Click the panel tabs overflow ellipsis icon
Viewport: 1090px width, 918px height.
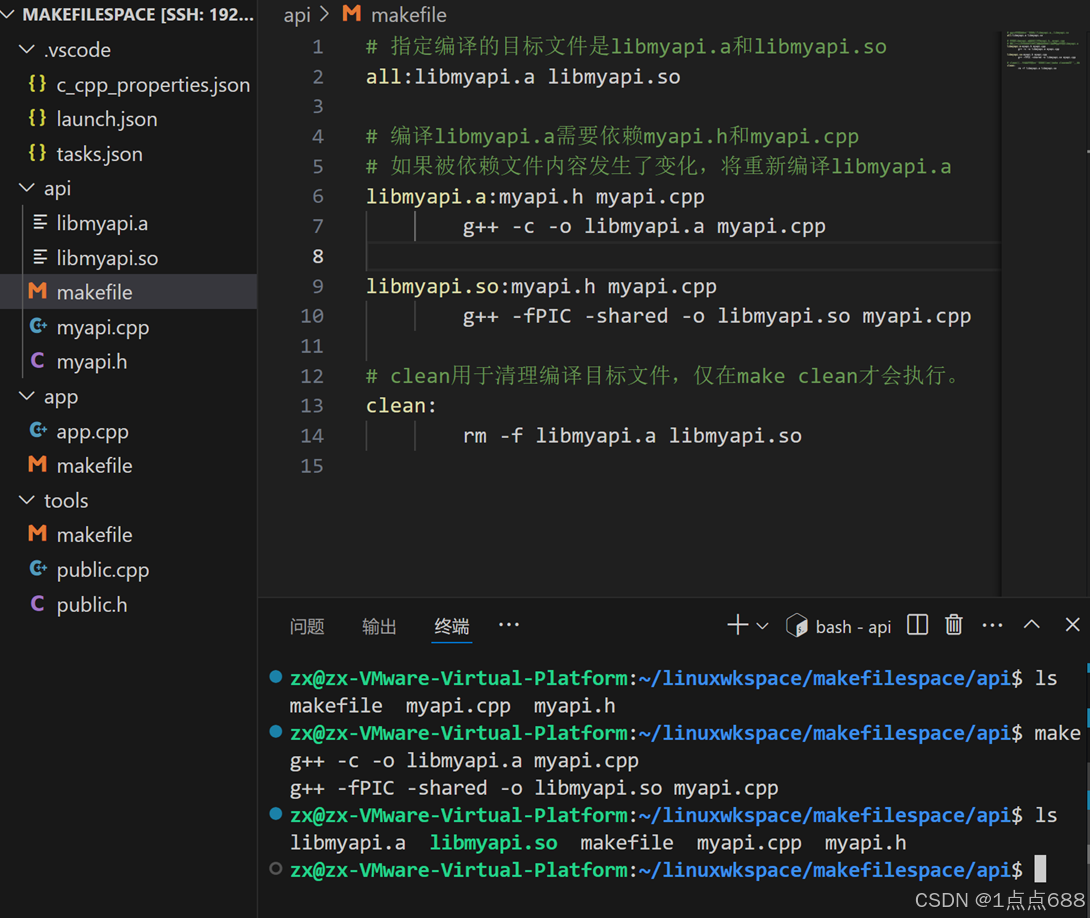point(508,624)
